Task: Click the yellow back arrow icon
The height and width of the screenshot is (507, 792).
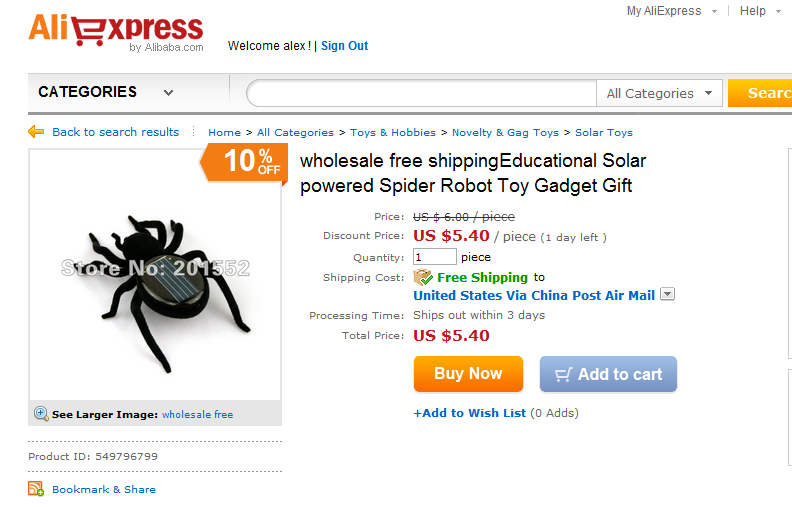Action: point(37,132)
